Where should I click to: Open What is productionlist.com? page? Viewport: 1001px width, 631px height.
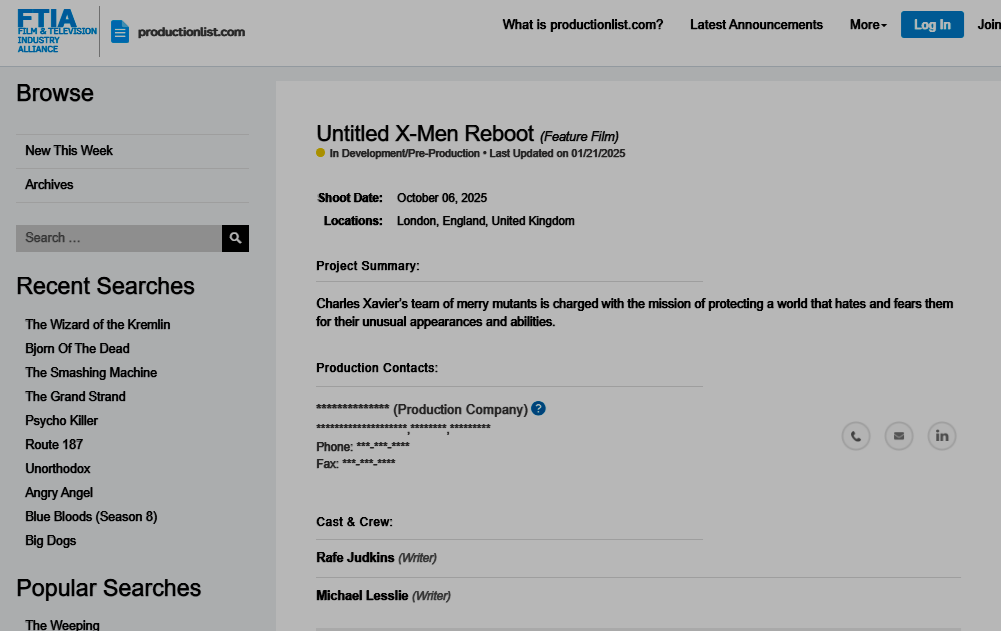pos(582,25)
